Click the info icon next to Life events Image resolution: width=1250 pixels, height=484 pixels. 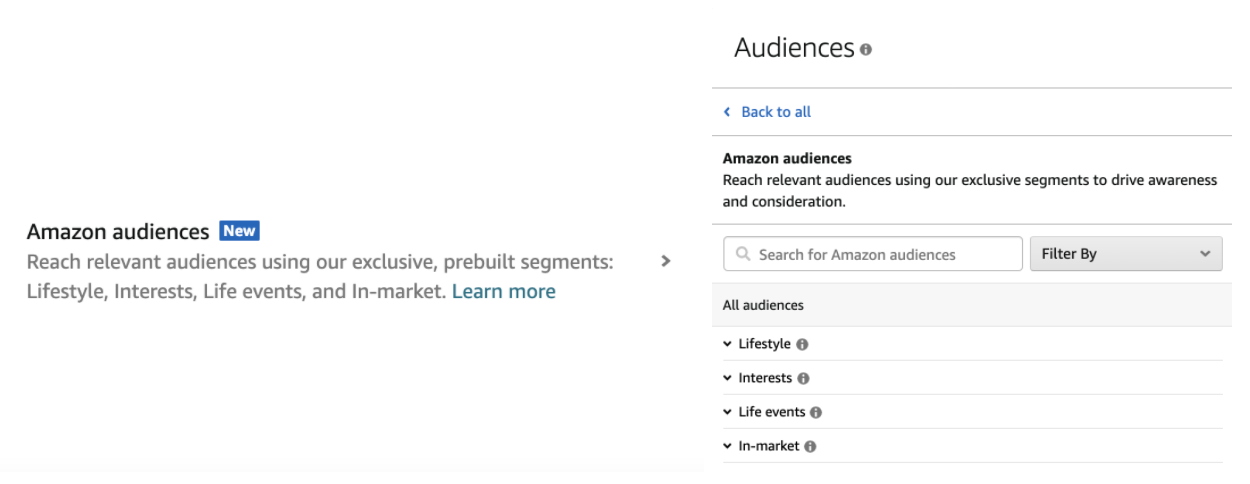point(816,413)
